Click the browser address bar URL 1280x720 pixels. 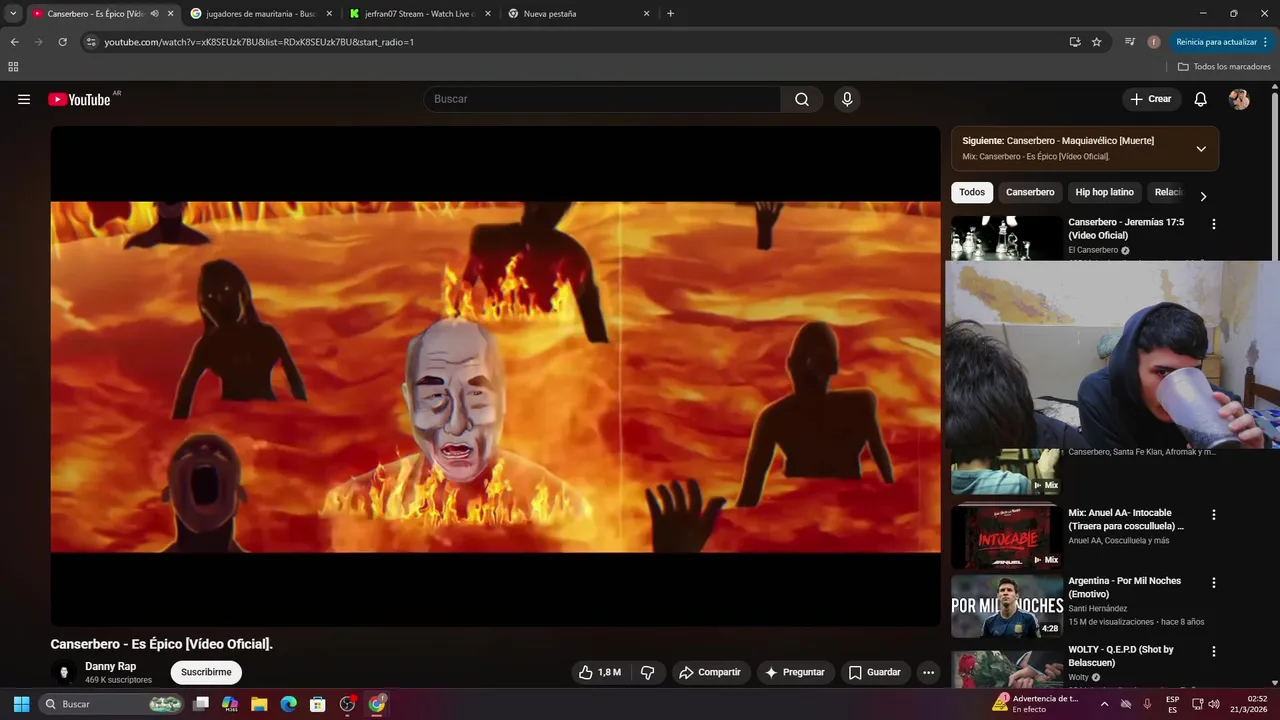pos(259,42)
